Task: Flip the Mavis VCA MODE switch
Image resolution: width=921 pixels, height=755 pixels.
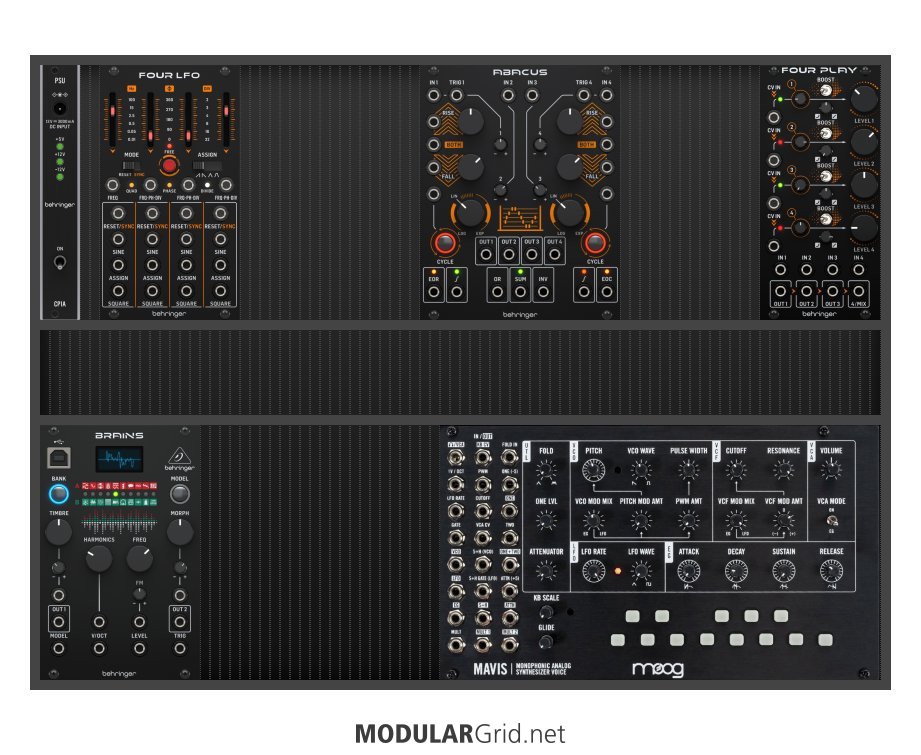Action: (831, 520)
